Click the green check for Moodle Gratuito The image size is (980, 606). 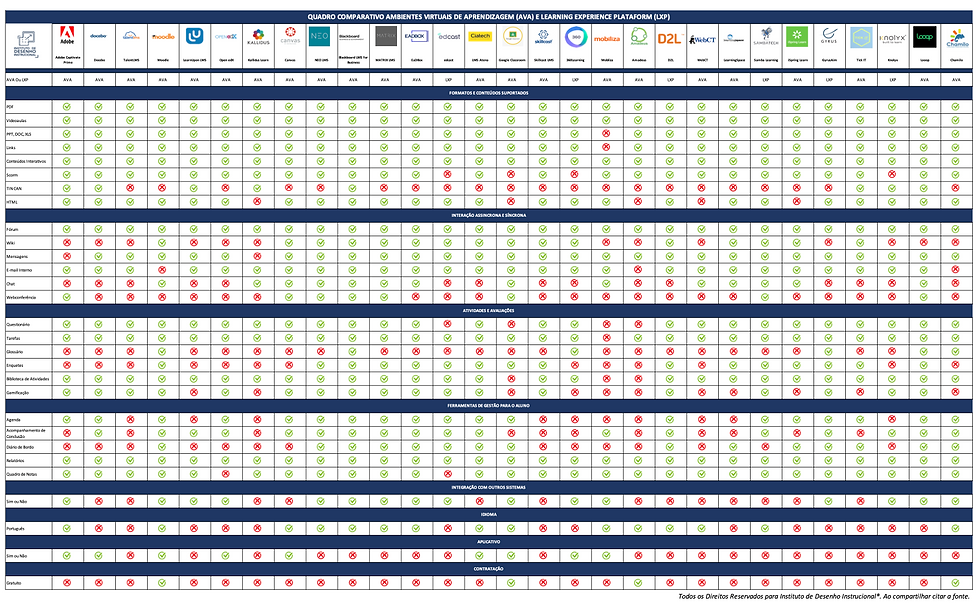(162, 583)
